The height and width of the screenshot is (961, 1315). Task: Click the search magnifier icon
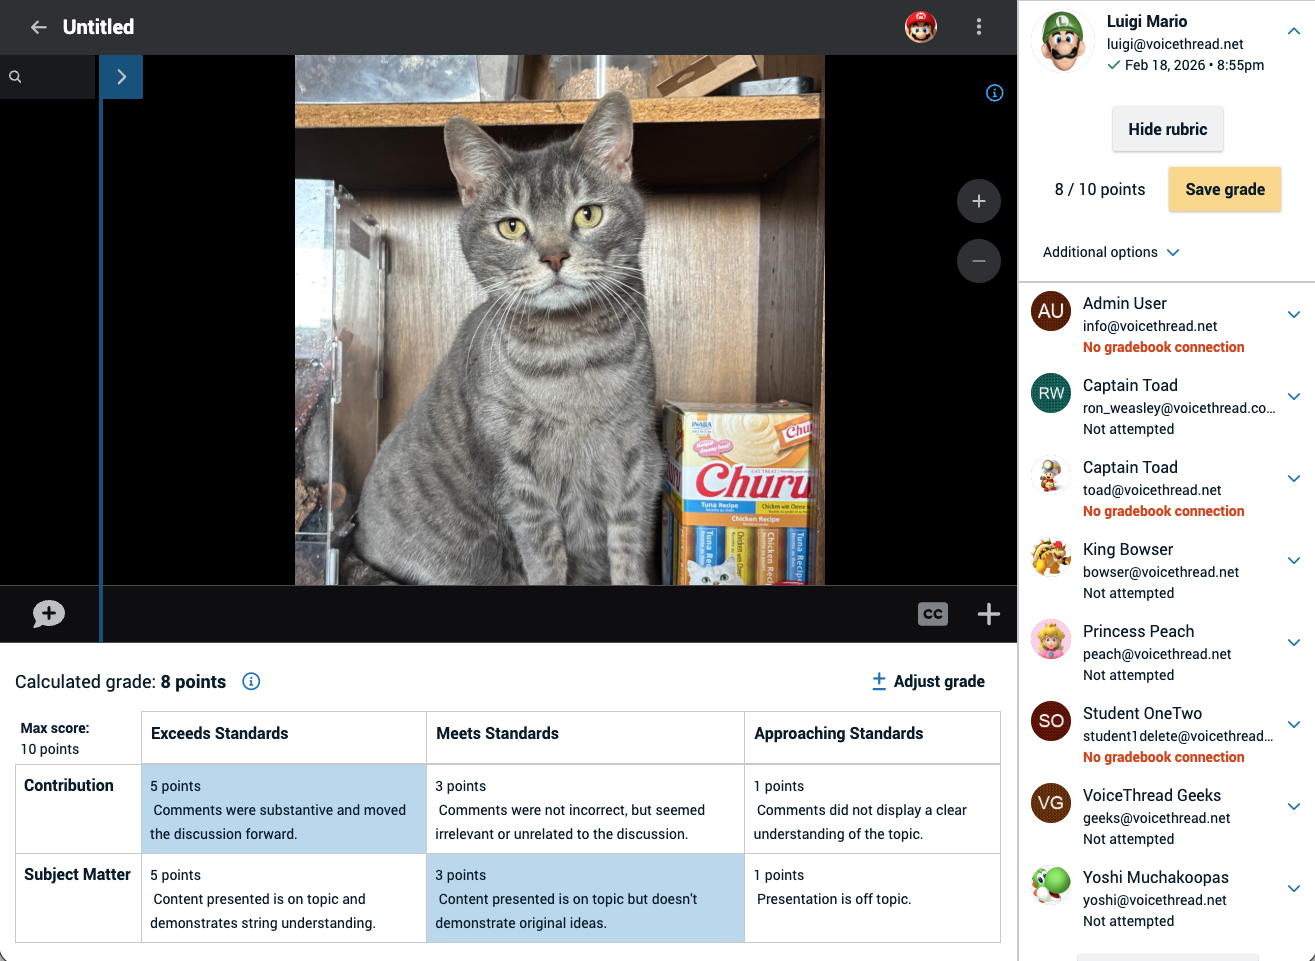16,77
